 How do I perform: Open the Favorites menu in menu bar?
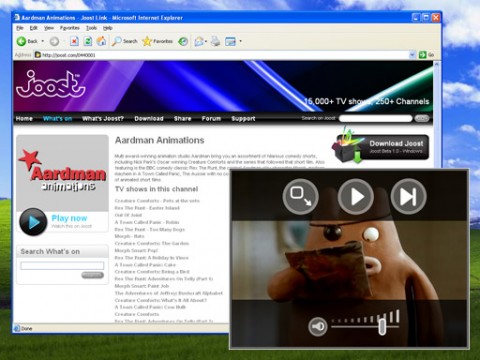pyautogui.click(x=70, y=28)
